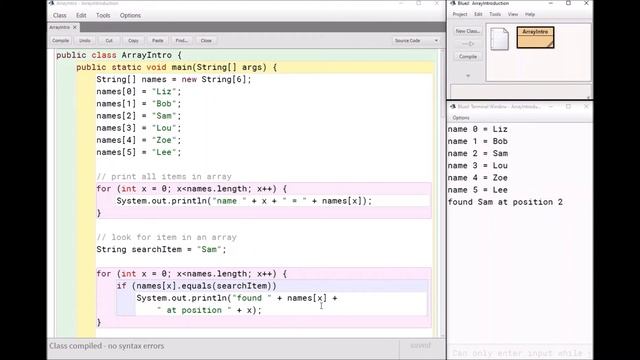Viewport: 640px width, 360px height.
Task: Open the Edit menu in the editor window
Action: point(81,16)
